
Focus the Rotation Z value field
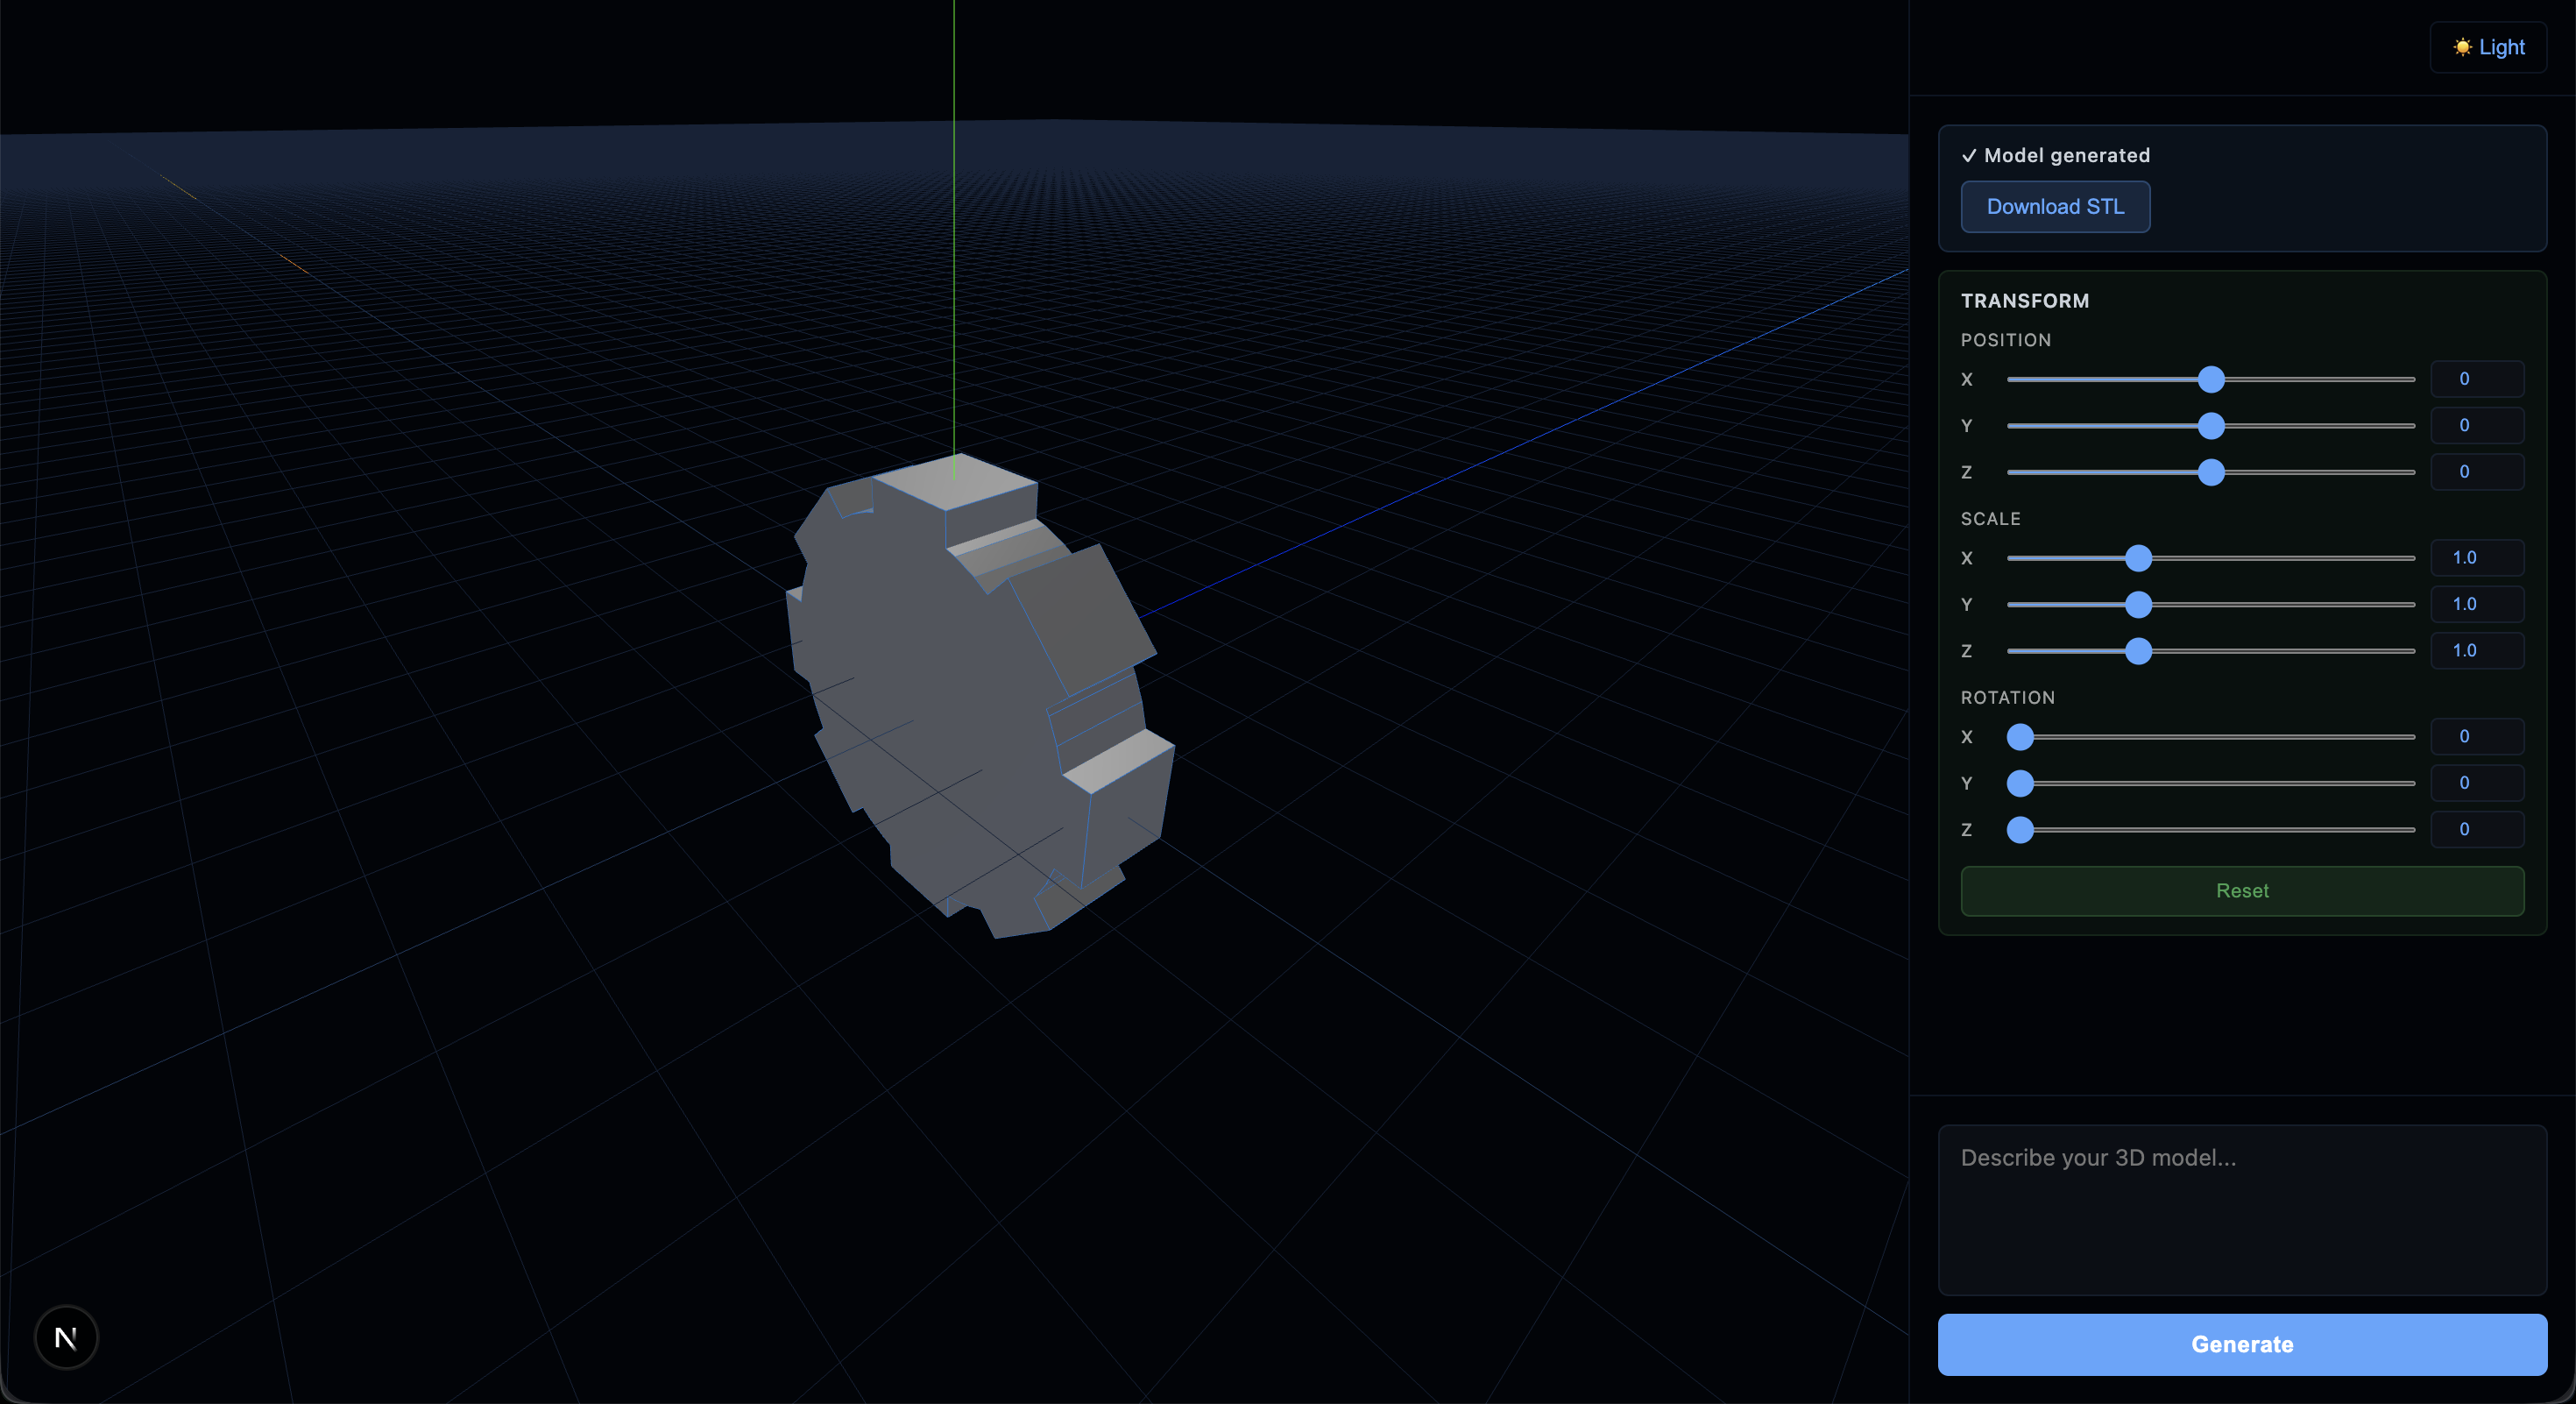2476,829
